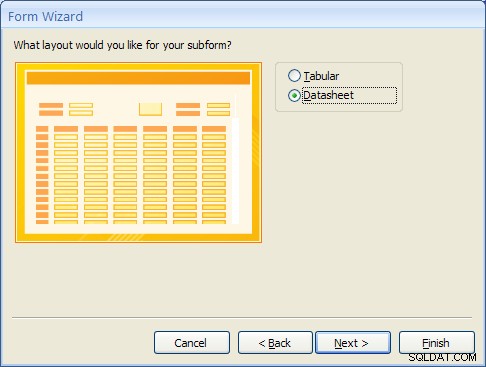Click the pale yellow square in preview

click(x=150, y=109)
